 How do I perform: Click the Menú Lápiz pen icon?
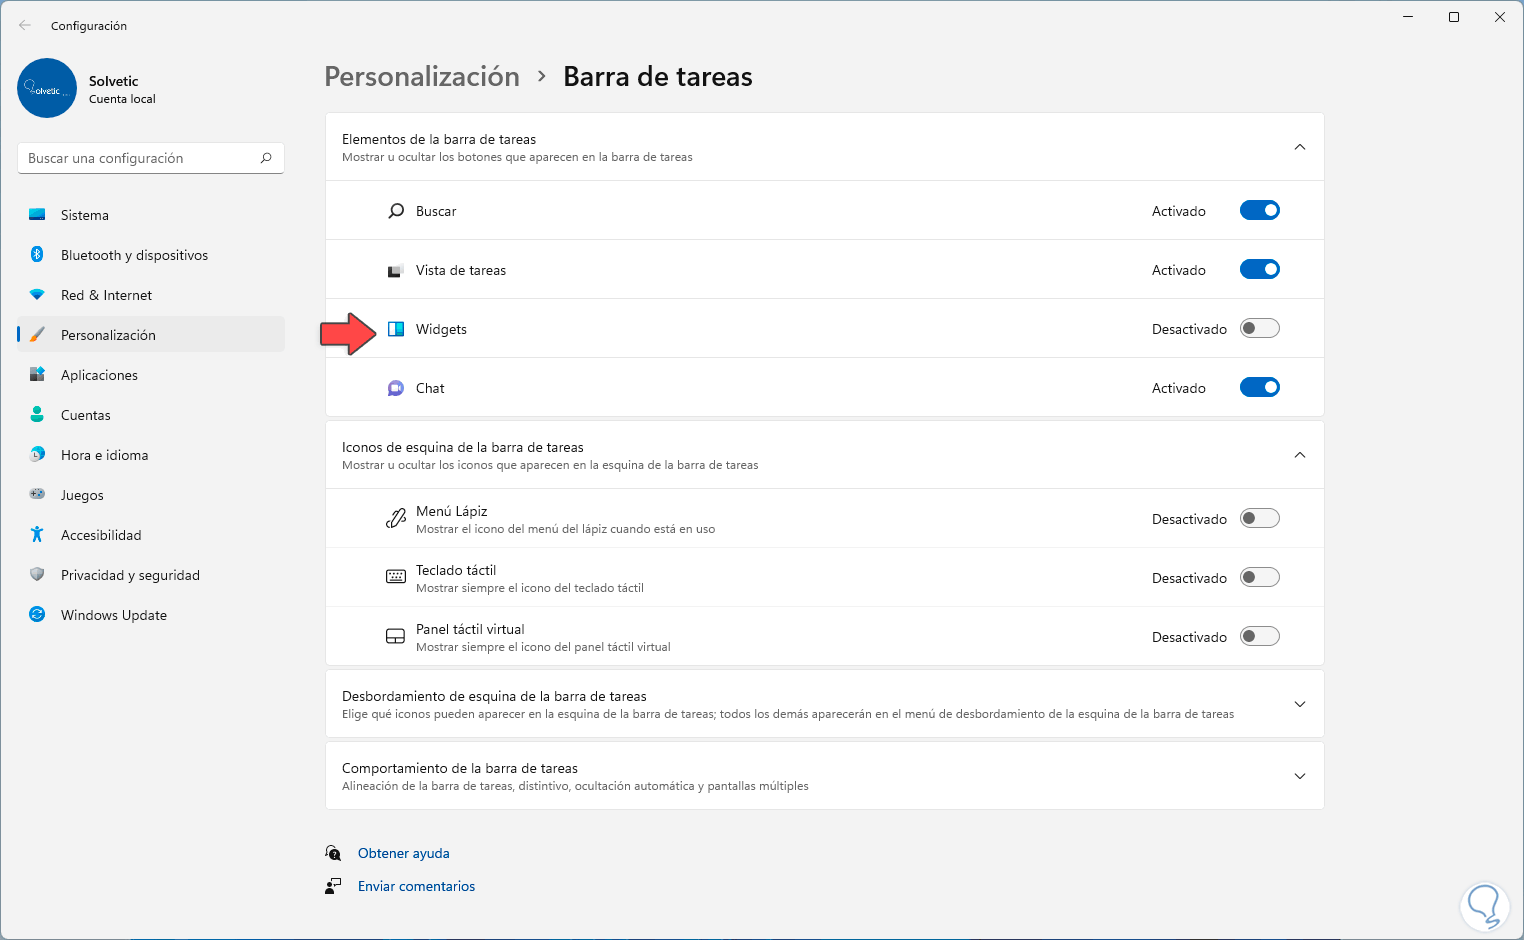click(x=396, y=518)
